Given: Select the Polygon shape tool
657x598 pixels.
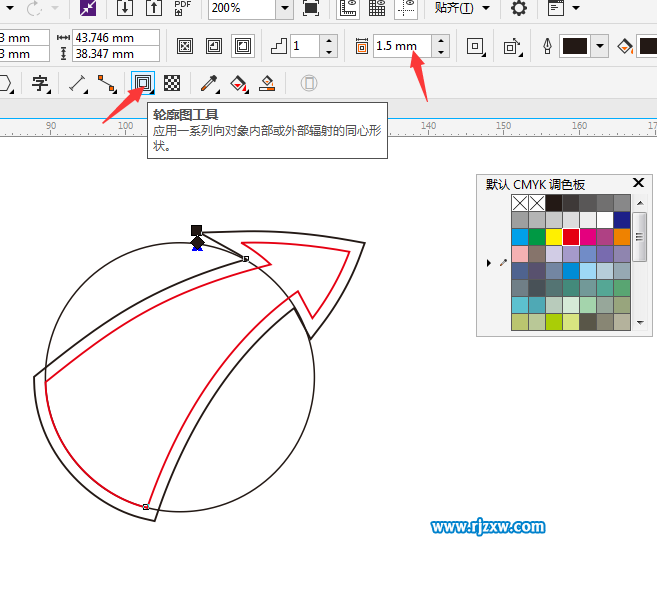Looking at the screenshot, I should point(6,83).
